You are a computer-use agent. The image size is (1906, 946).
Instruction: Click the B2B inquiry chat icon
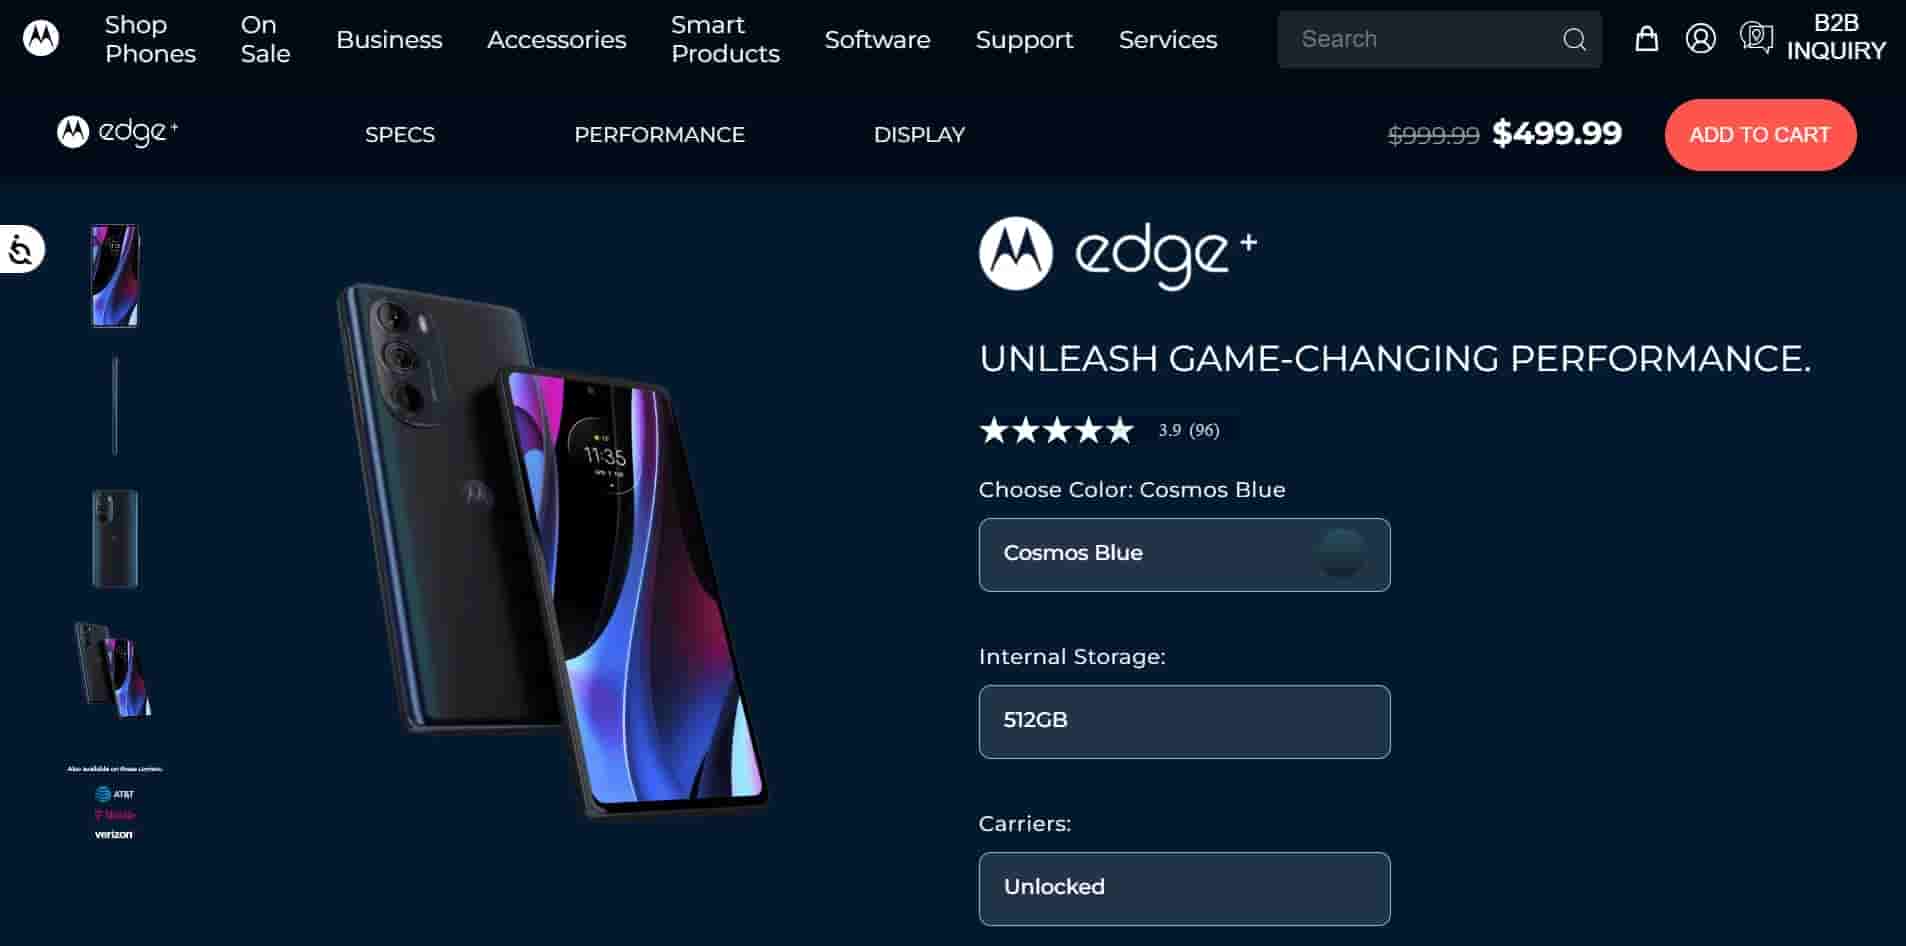(1756, 38)
